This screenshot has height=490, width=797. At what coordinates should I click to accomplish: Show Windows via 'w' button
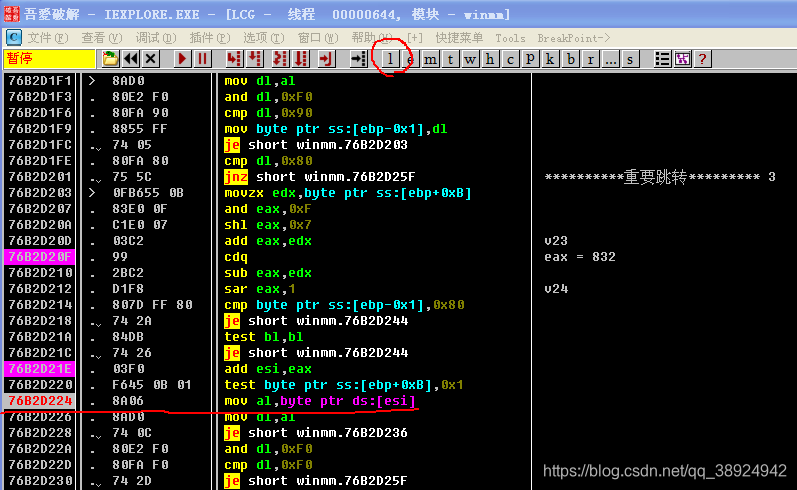pos(470,59)
